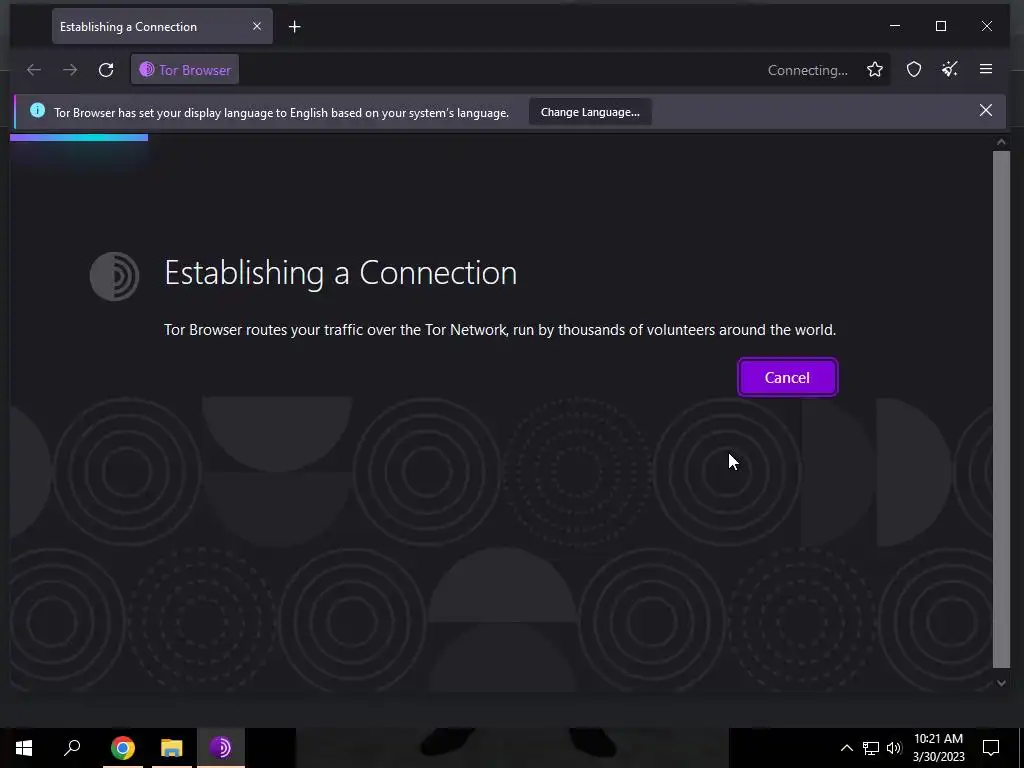Click the info icon in notification bar
This screenshot has width=1024, height=768.
point(37,110)
